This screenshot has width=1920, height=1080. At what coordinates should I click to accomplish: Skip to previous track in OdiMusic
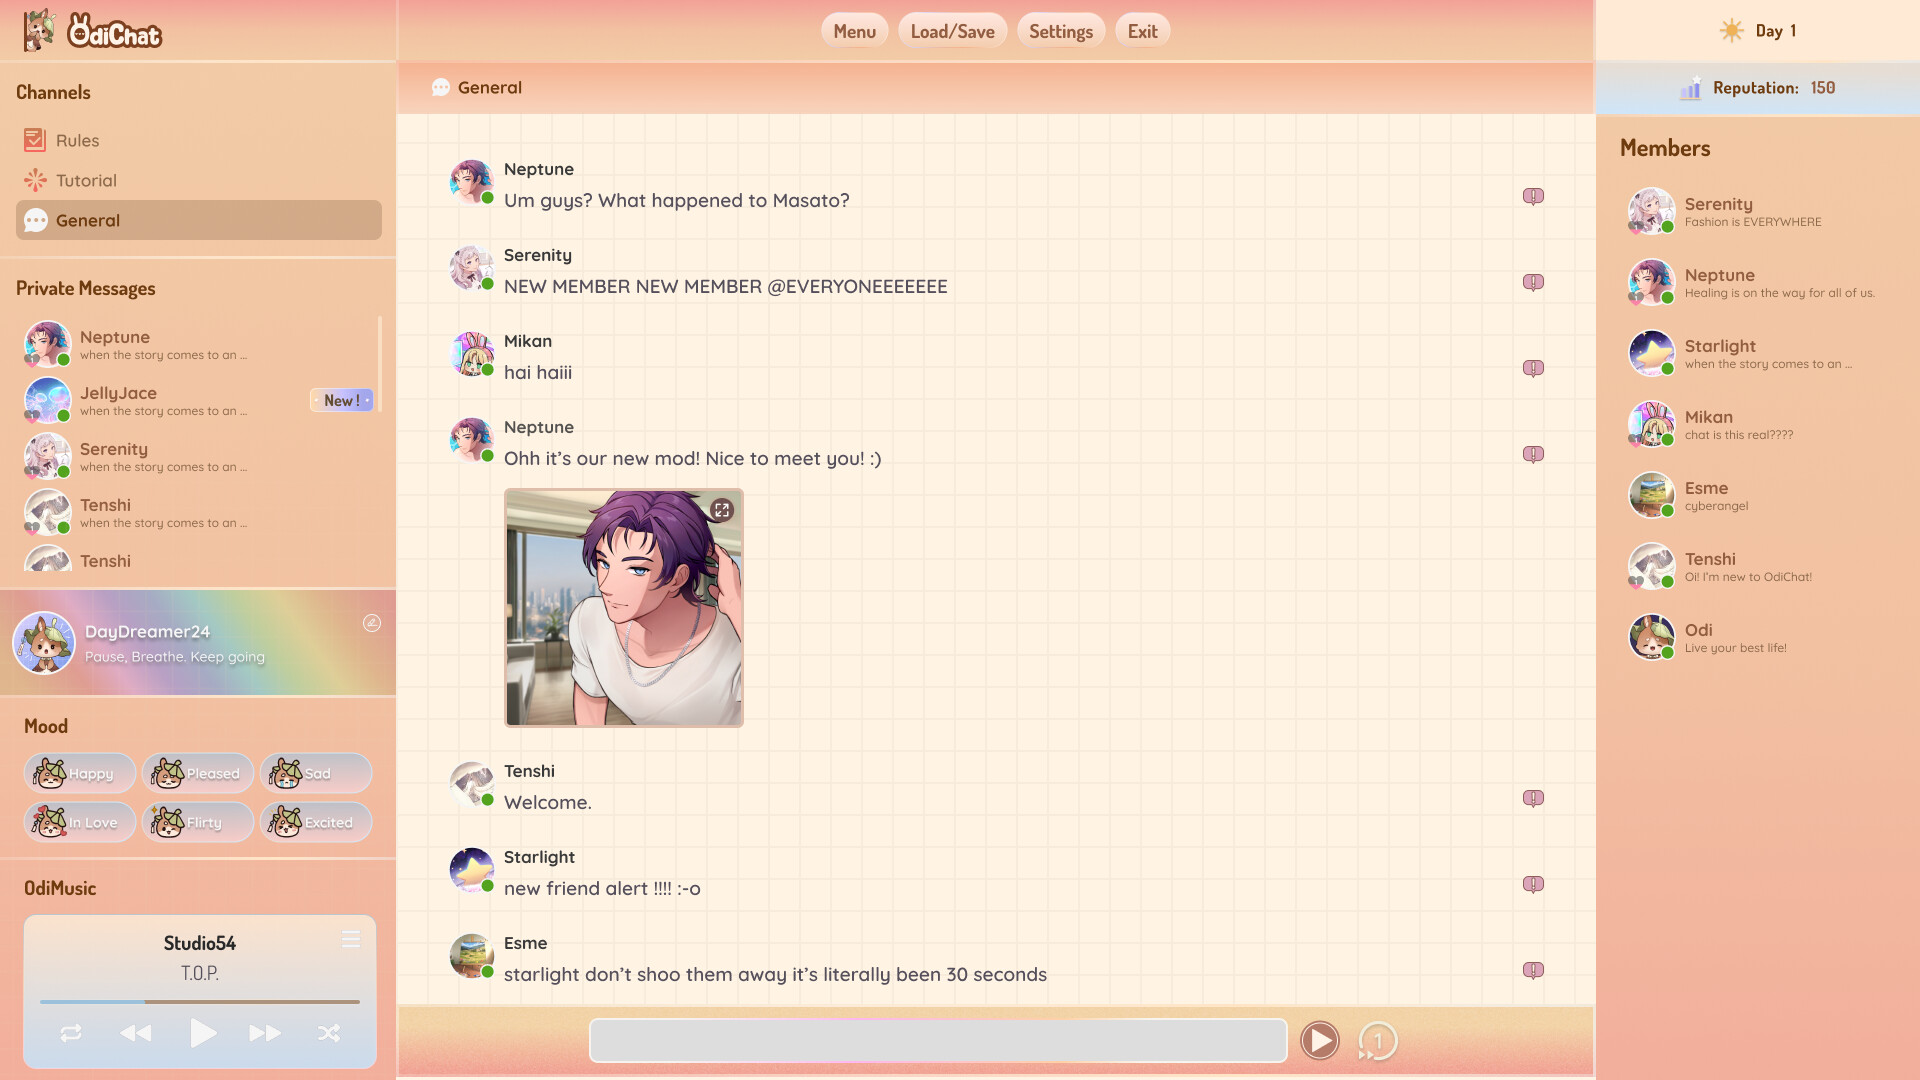click(136, 1033)
